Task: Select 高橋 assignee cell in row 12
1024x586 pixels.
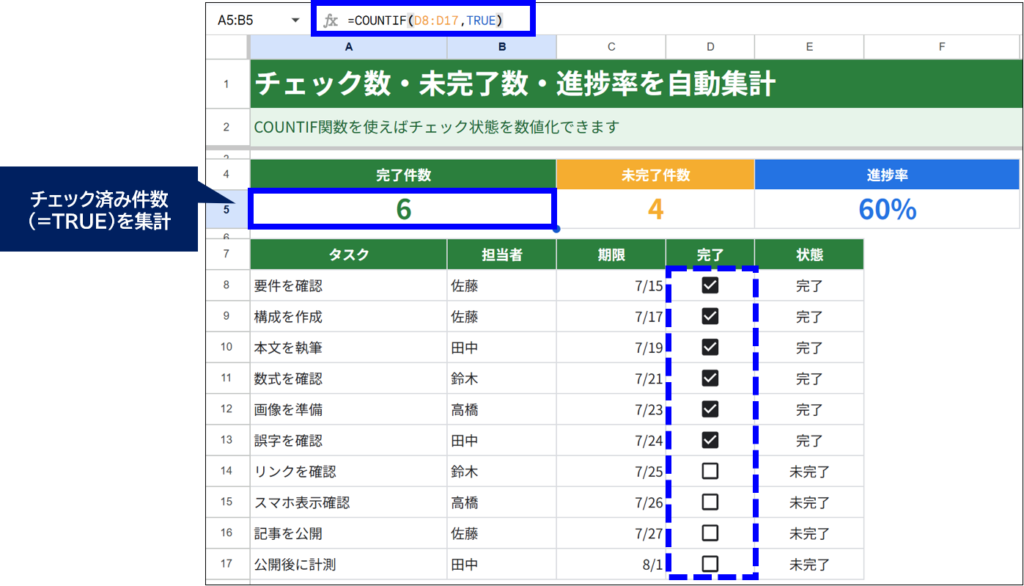Action: pyautogui.click(x=502, y=409)
